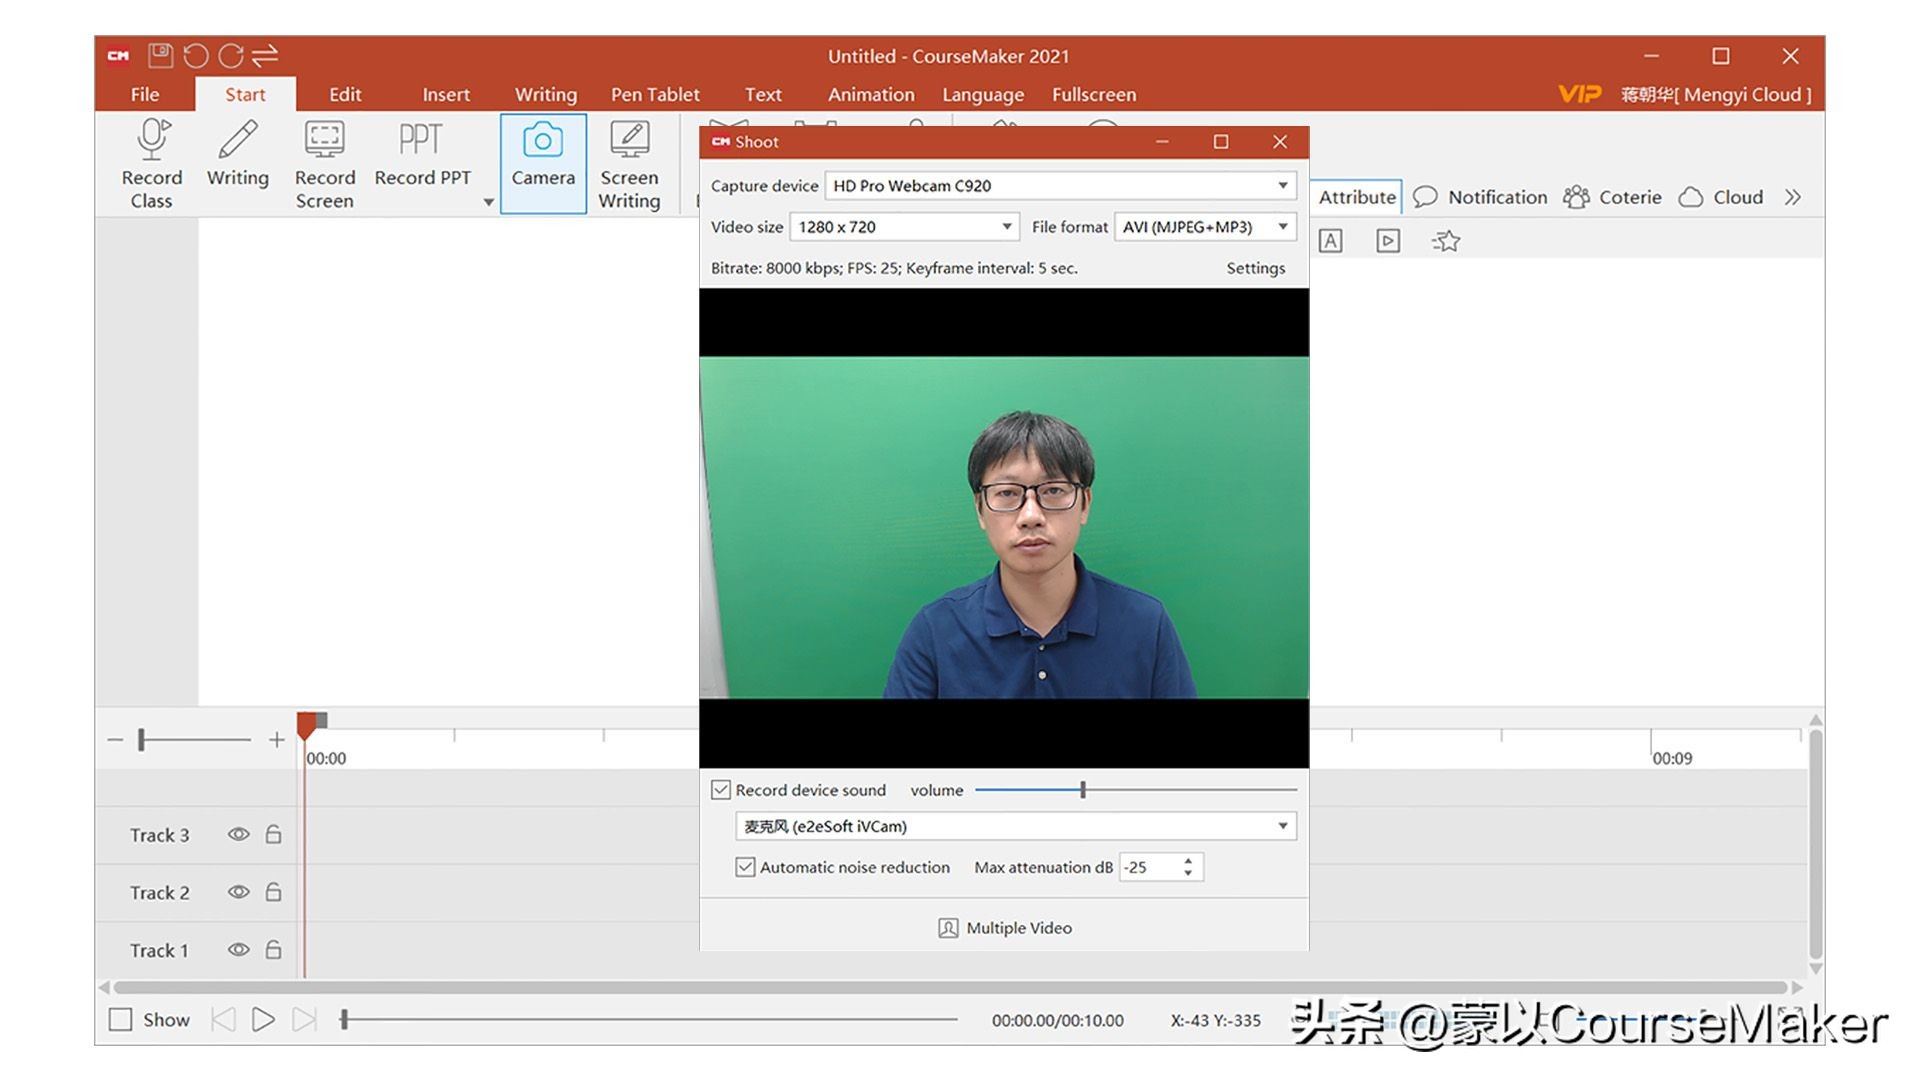Click the Screen Writing icon
The height and width of the screenshot is (1080, 1920).
click(629, 141)
